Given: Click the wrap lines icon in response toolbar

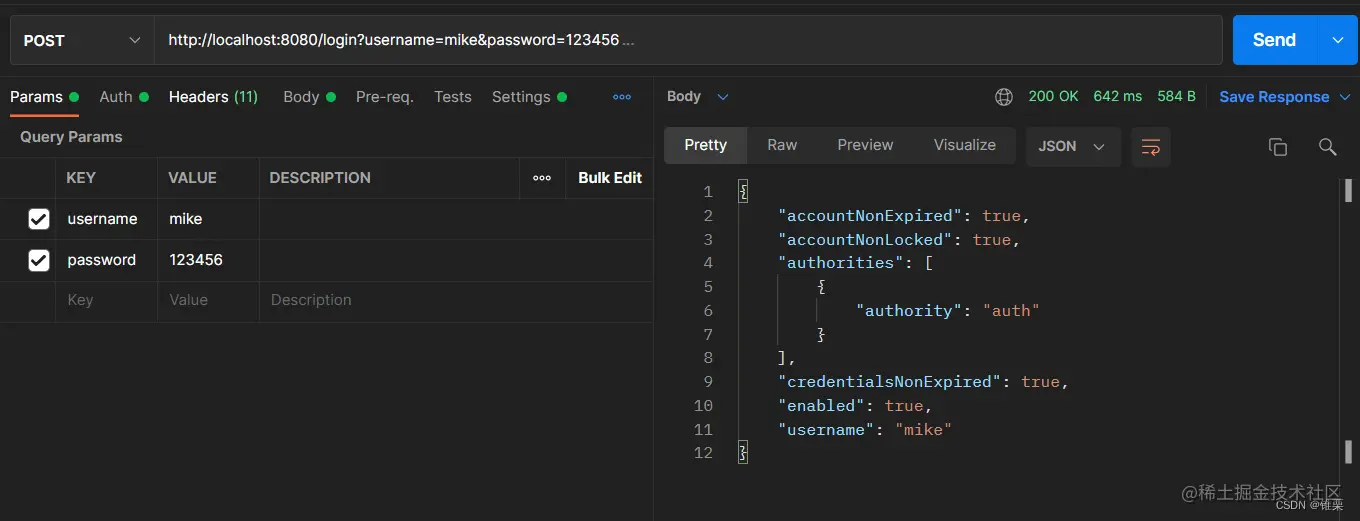Looking at the screenshot, I should [1150, 147].
